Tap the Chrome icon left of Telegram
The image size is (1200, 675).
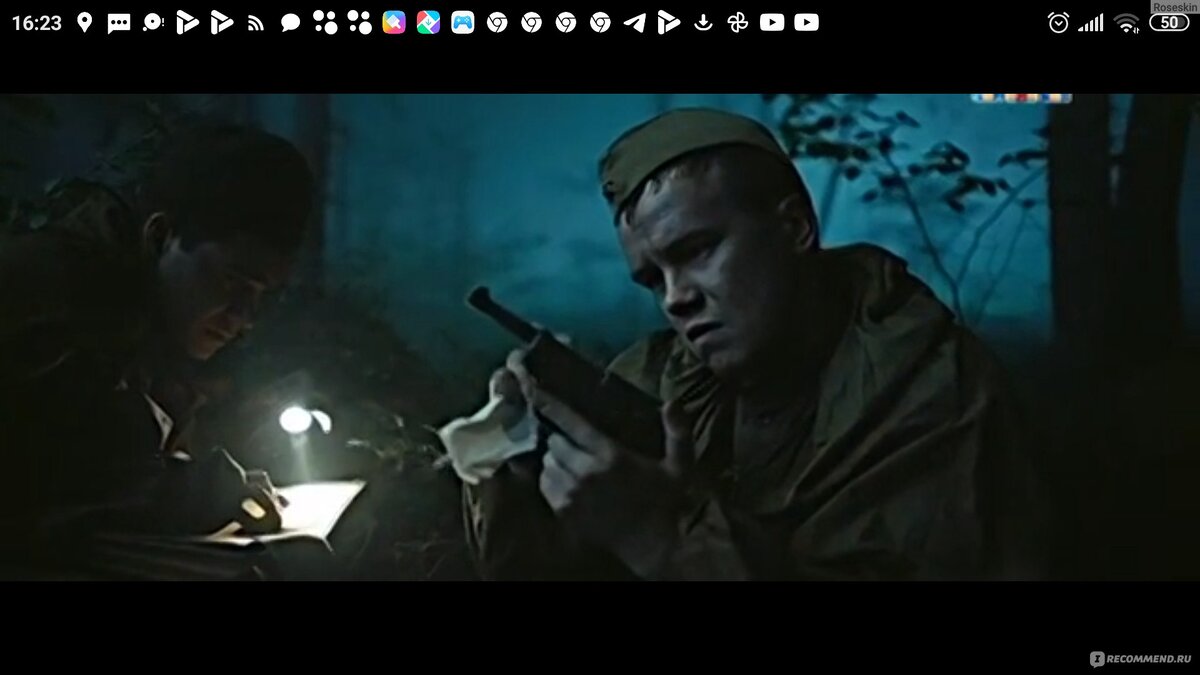pyautogui.click(x=600, y=22)
